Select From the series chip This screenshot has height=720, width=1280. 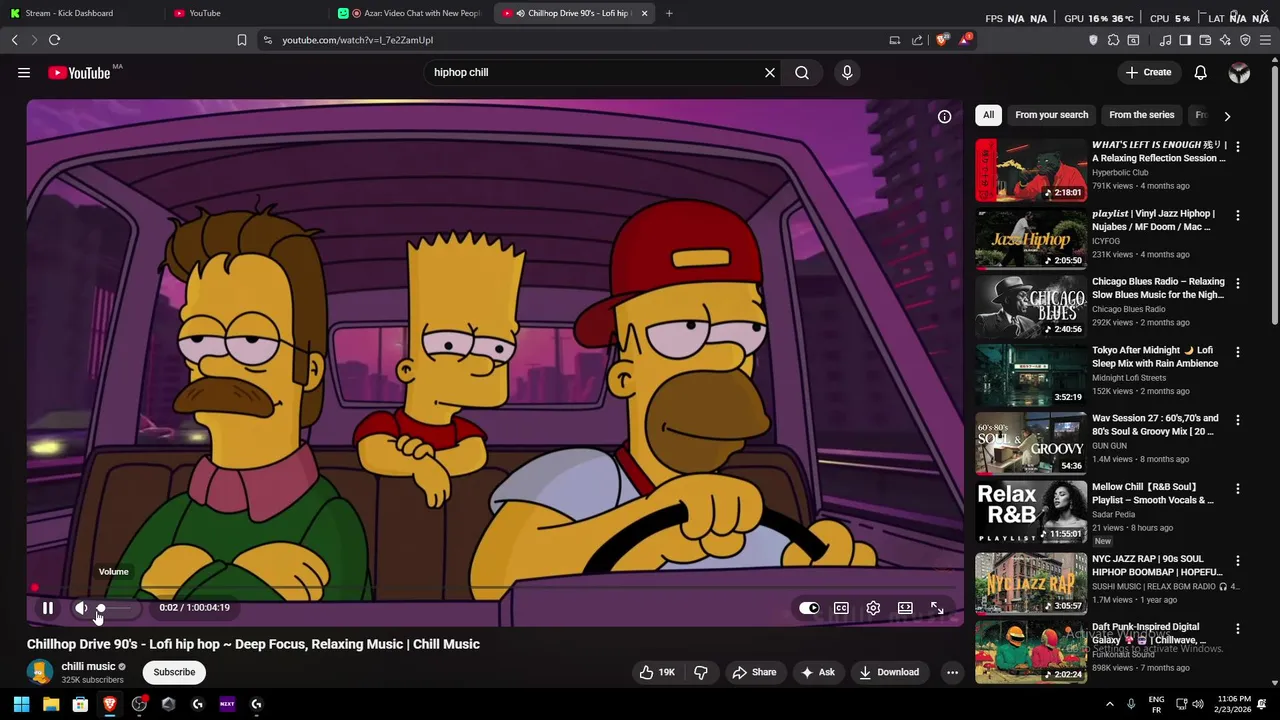1141,115
